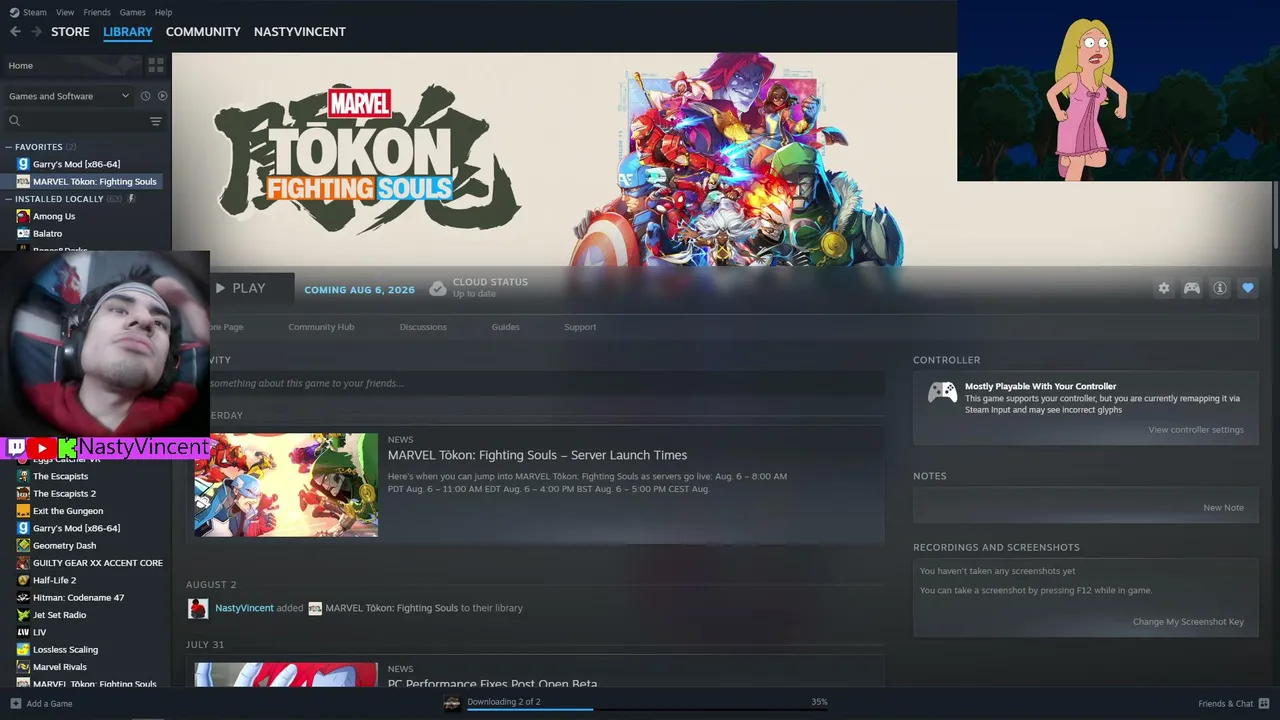Filter by ready-to-play circle icon
The width and height of the screenshot is (1280, 720).
[162, 96]
